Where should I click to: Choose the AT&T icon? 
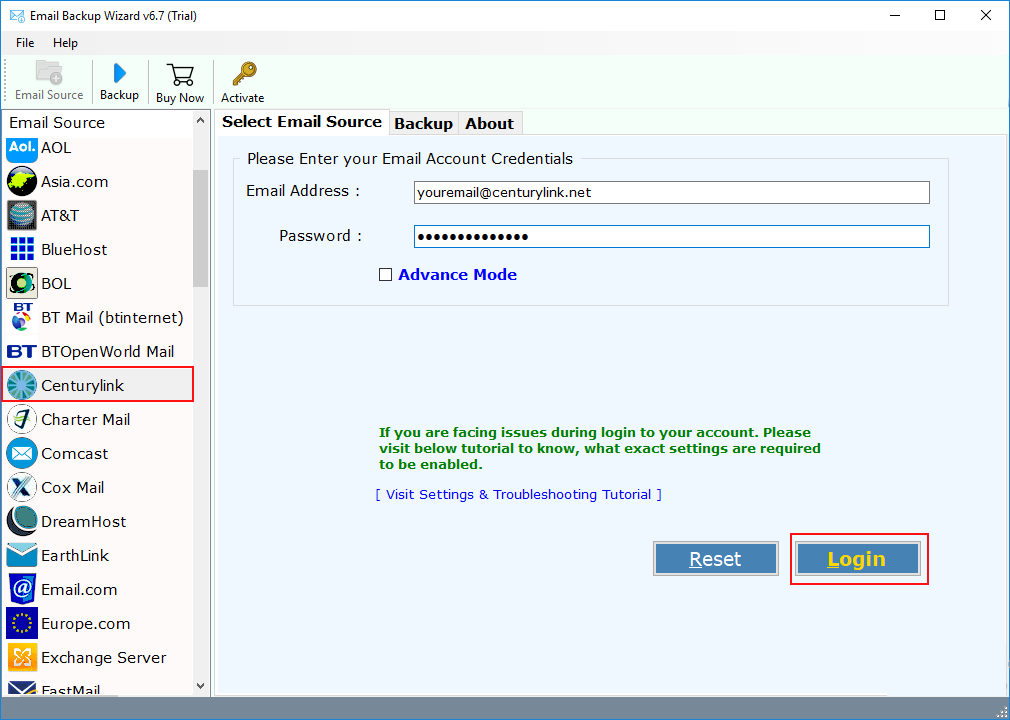tap(22, 216)
